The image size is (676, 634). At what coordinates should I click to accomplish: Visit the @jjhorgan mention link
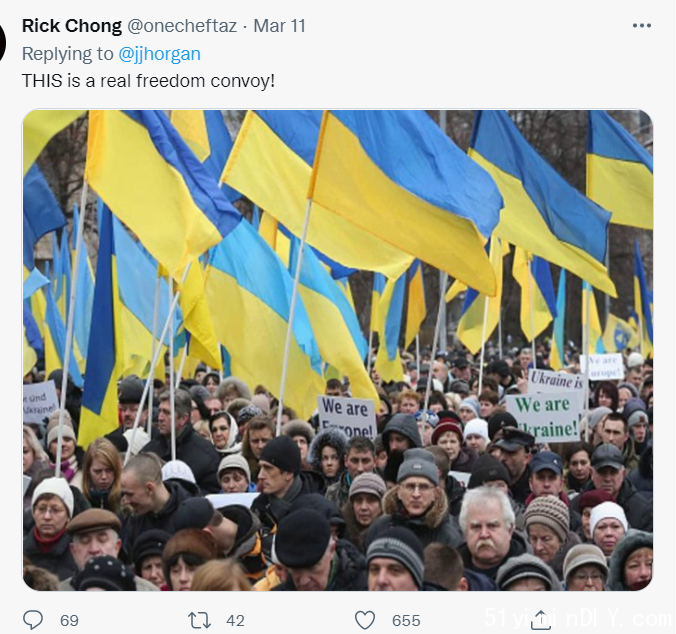(159, 54)
